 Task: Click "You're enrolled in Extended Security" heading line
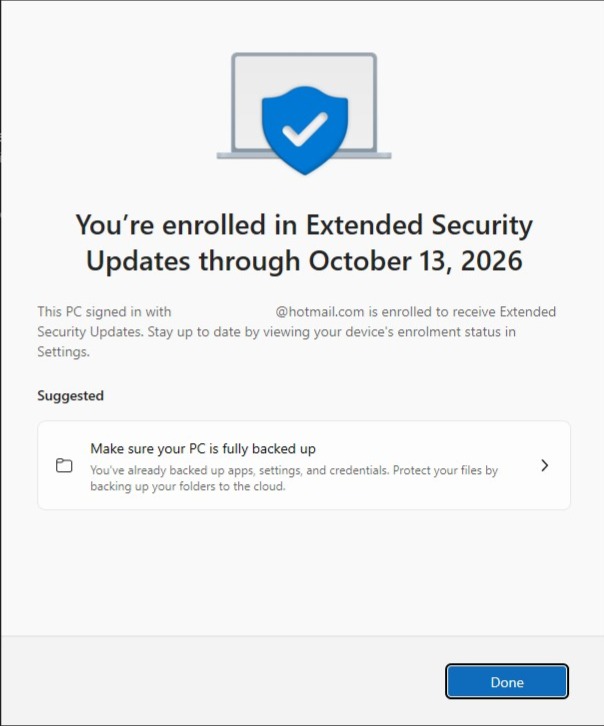304,224
